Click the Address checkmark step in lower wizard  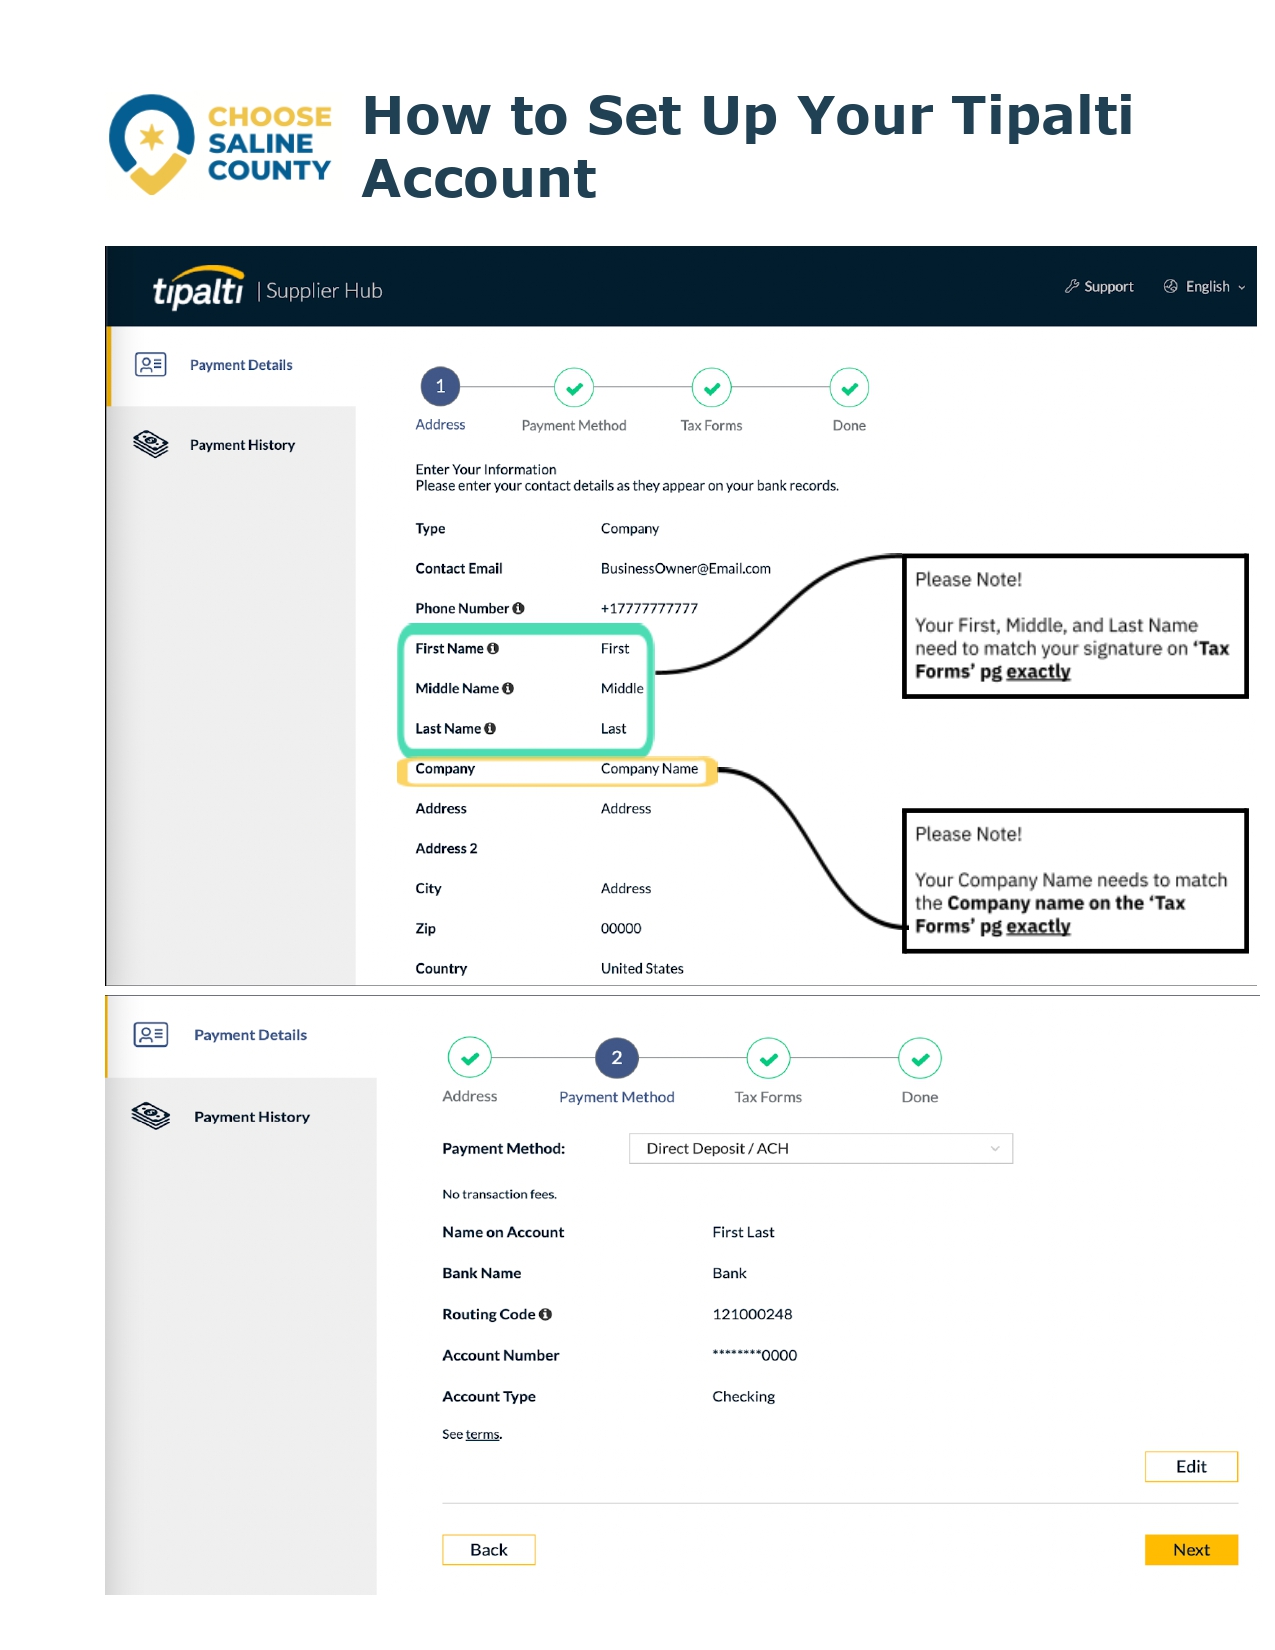[x=470, y=1058]
